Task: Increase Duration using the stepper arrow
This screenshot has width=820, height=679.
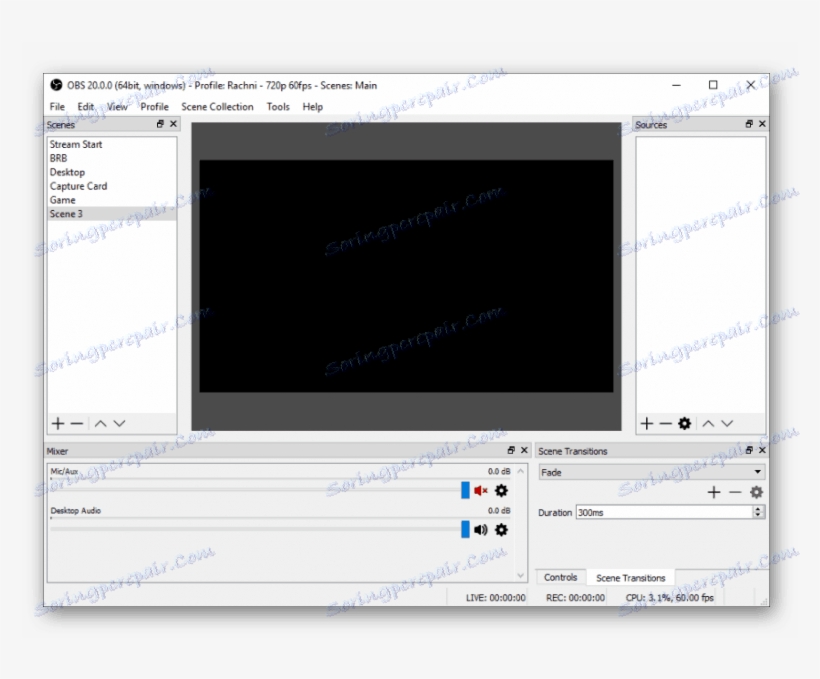Action: coord(757,509)
